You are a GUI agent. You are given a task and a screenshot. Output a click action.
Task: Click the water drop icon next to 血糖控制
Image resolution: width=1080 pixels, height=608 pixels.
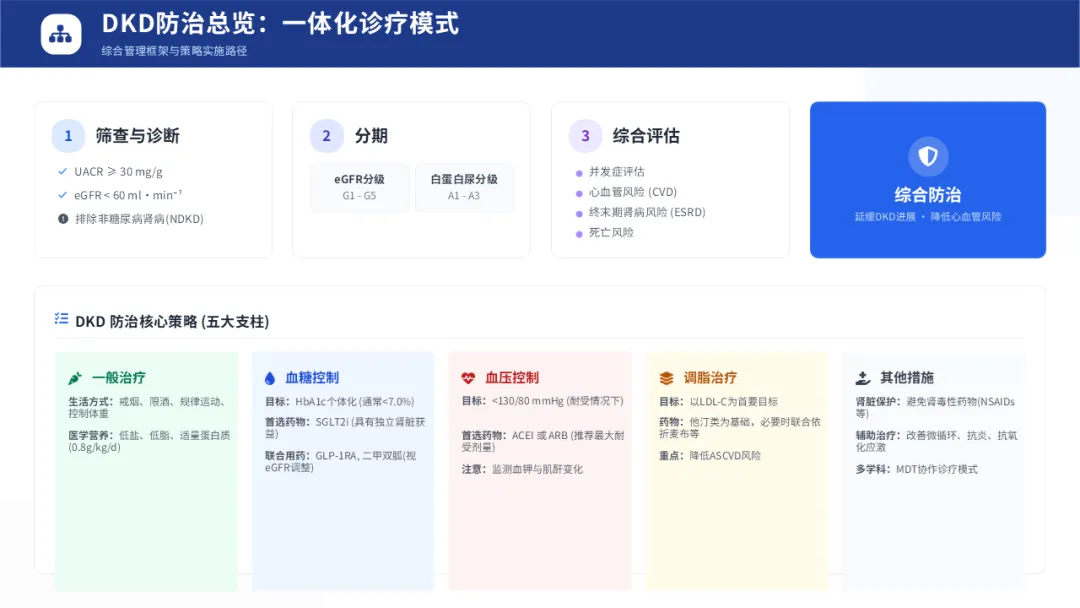click(270, 378)
